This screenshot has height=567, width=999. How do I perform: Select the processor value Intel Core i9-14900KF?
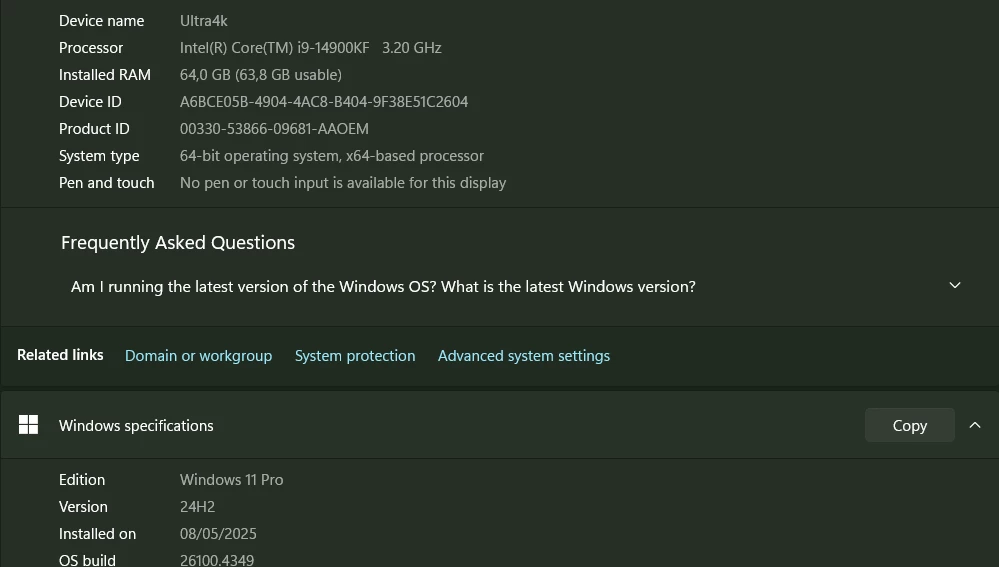(x=310, y=48)
